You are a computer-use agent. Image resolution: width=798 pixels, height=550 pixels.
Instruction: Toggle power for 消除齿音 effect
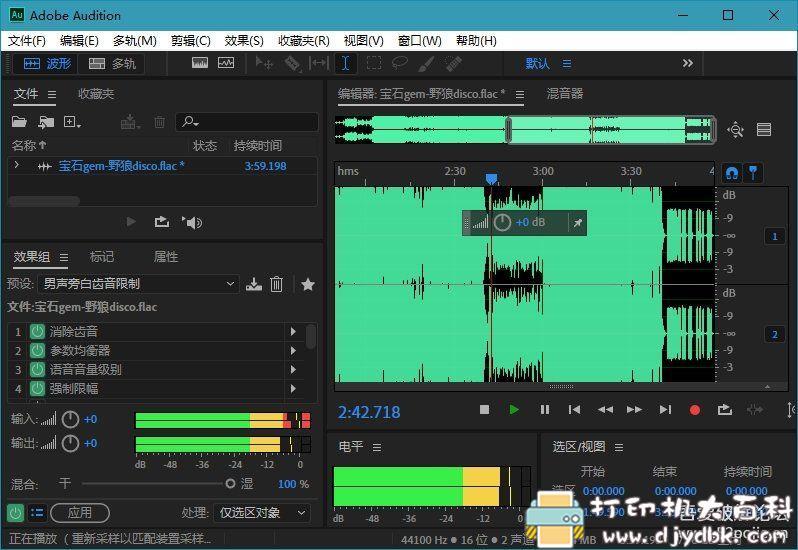pyautogui.click(x=37, y=332)
